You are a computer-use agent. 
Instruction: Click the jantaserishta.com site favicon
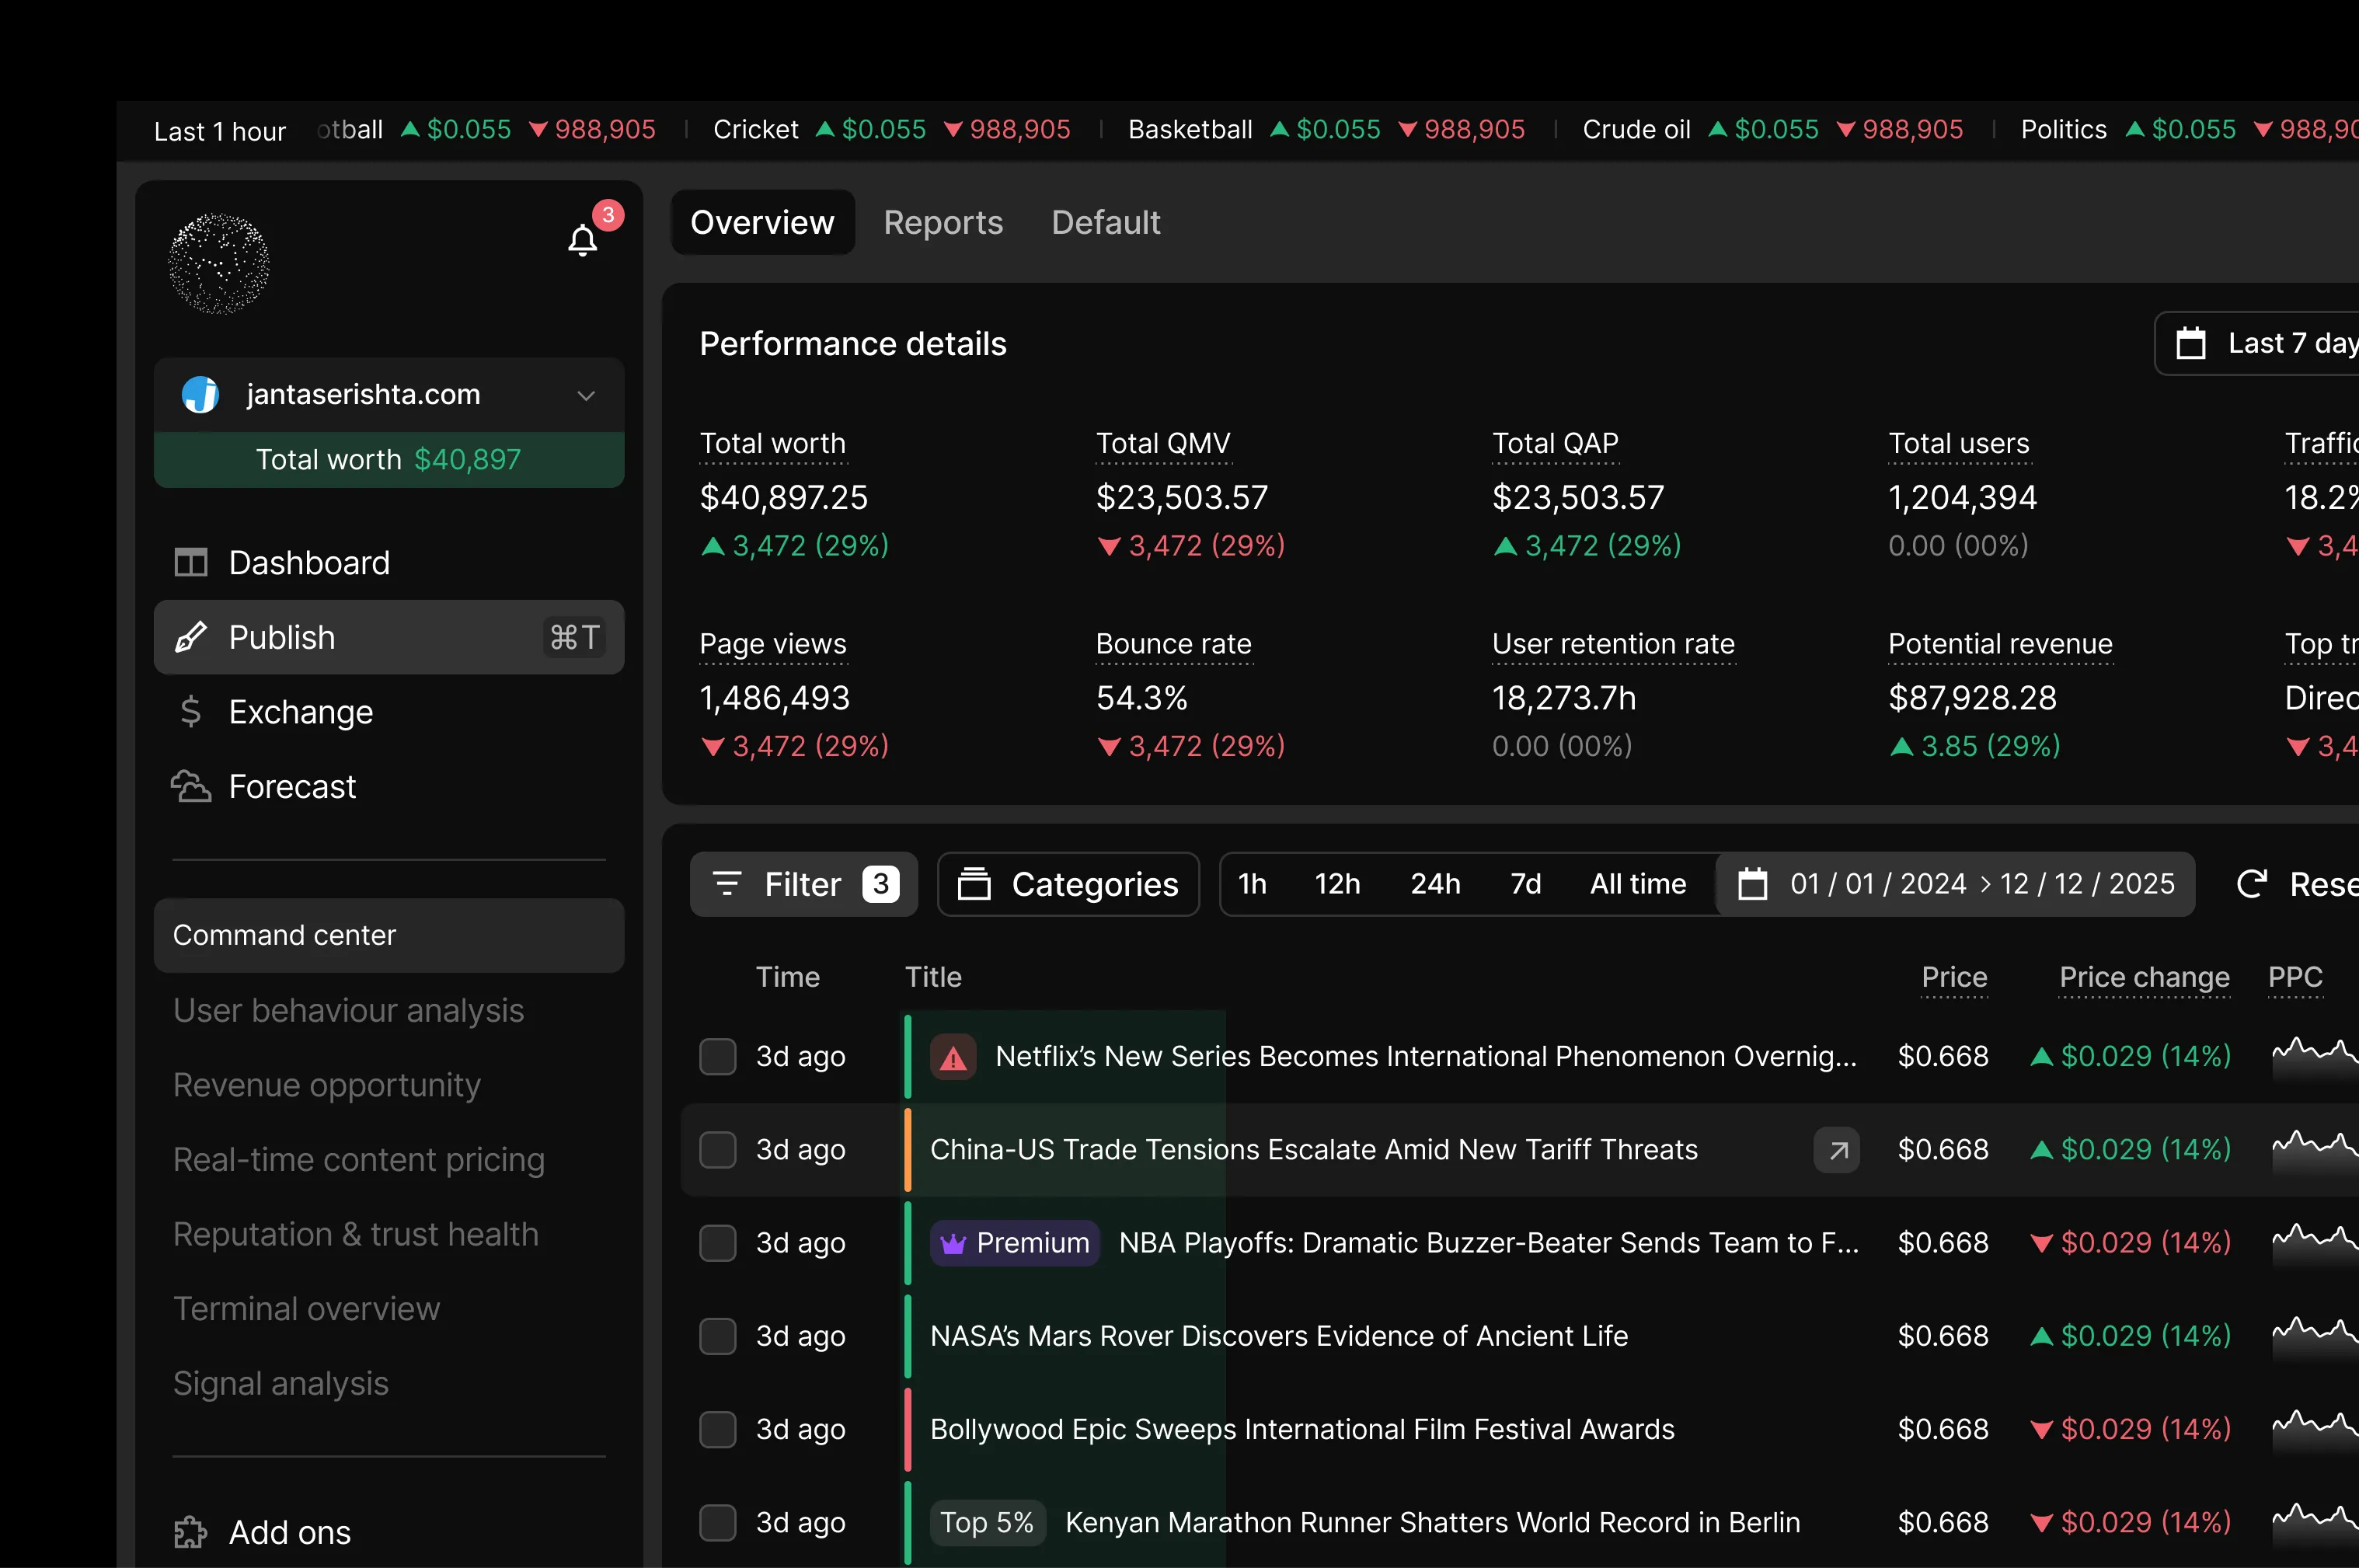[200, 394]
